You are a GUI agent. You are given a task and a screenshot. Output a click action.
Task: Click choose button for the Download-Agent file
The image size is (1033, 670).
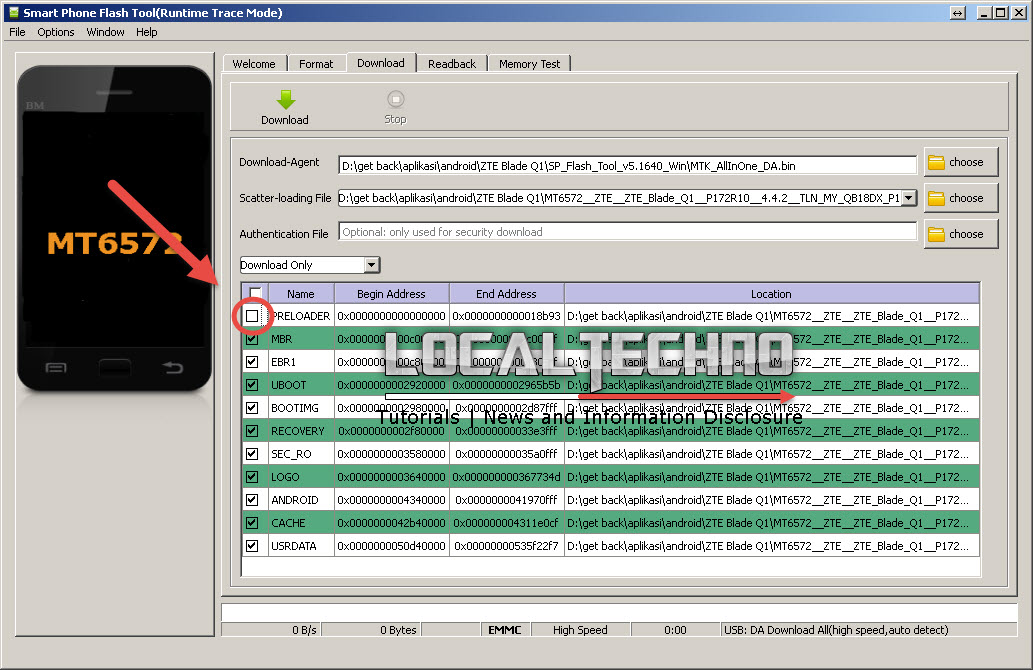coord(959,162)
